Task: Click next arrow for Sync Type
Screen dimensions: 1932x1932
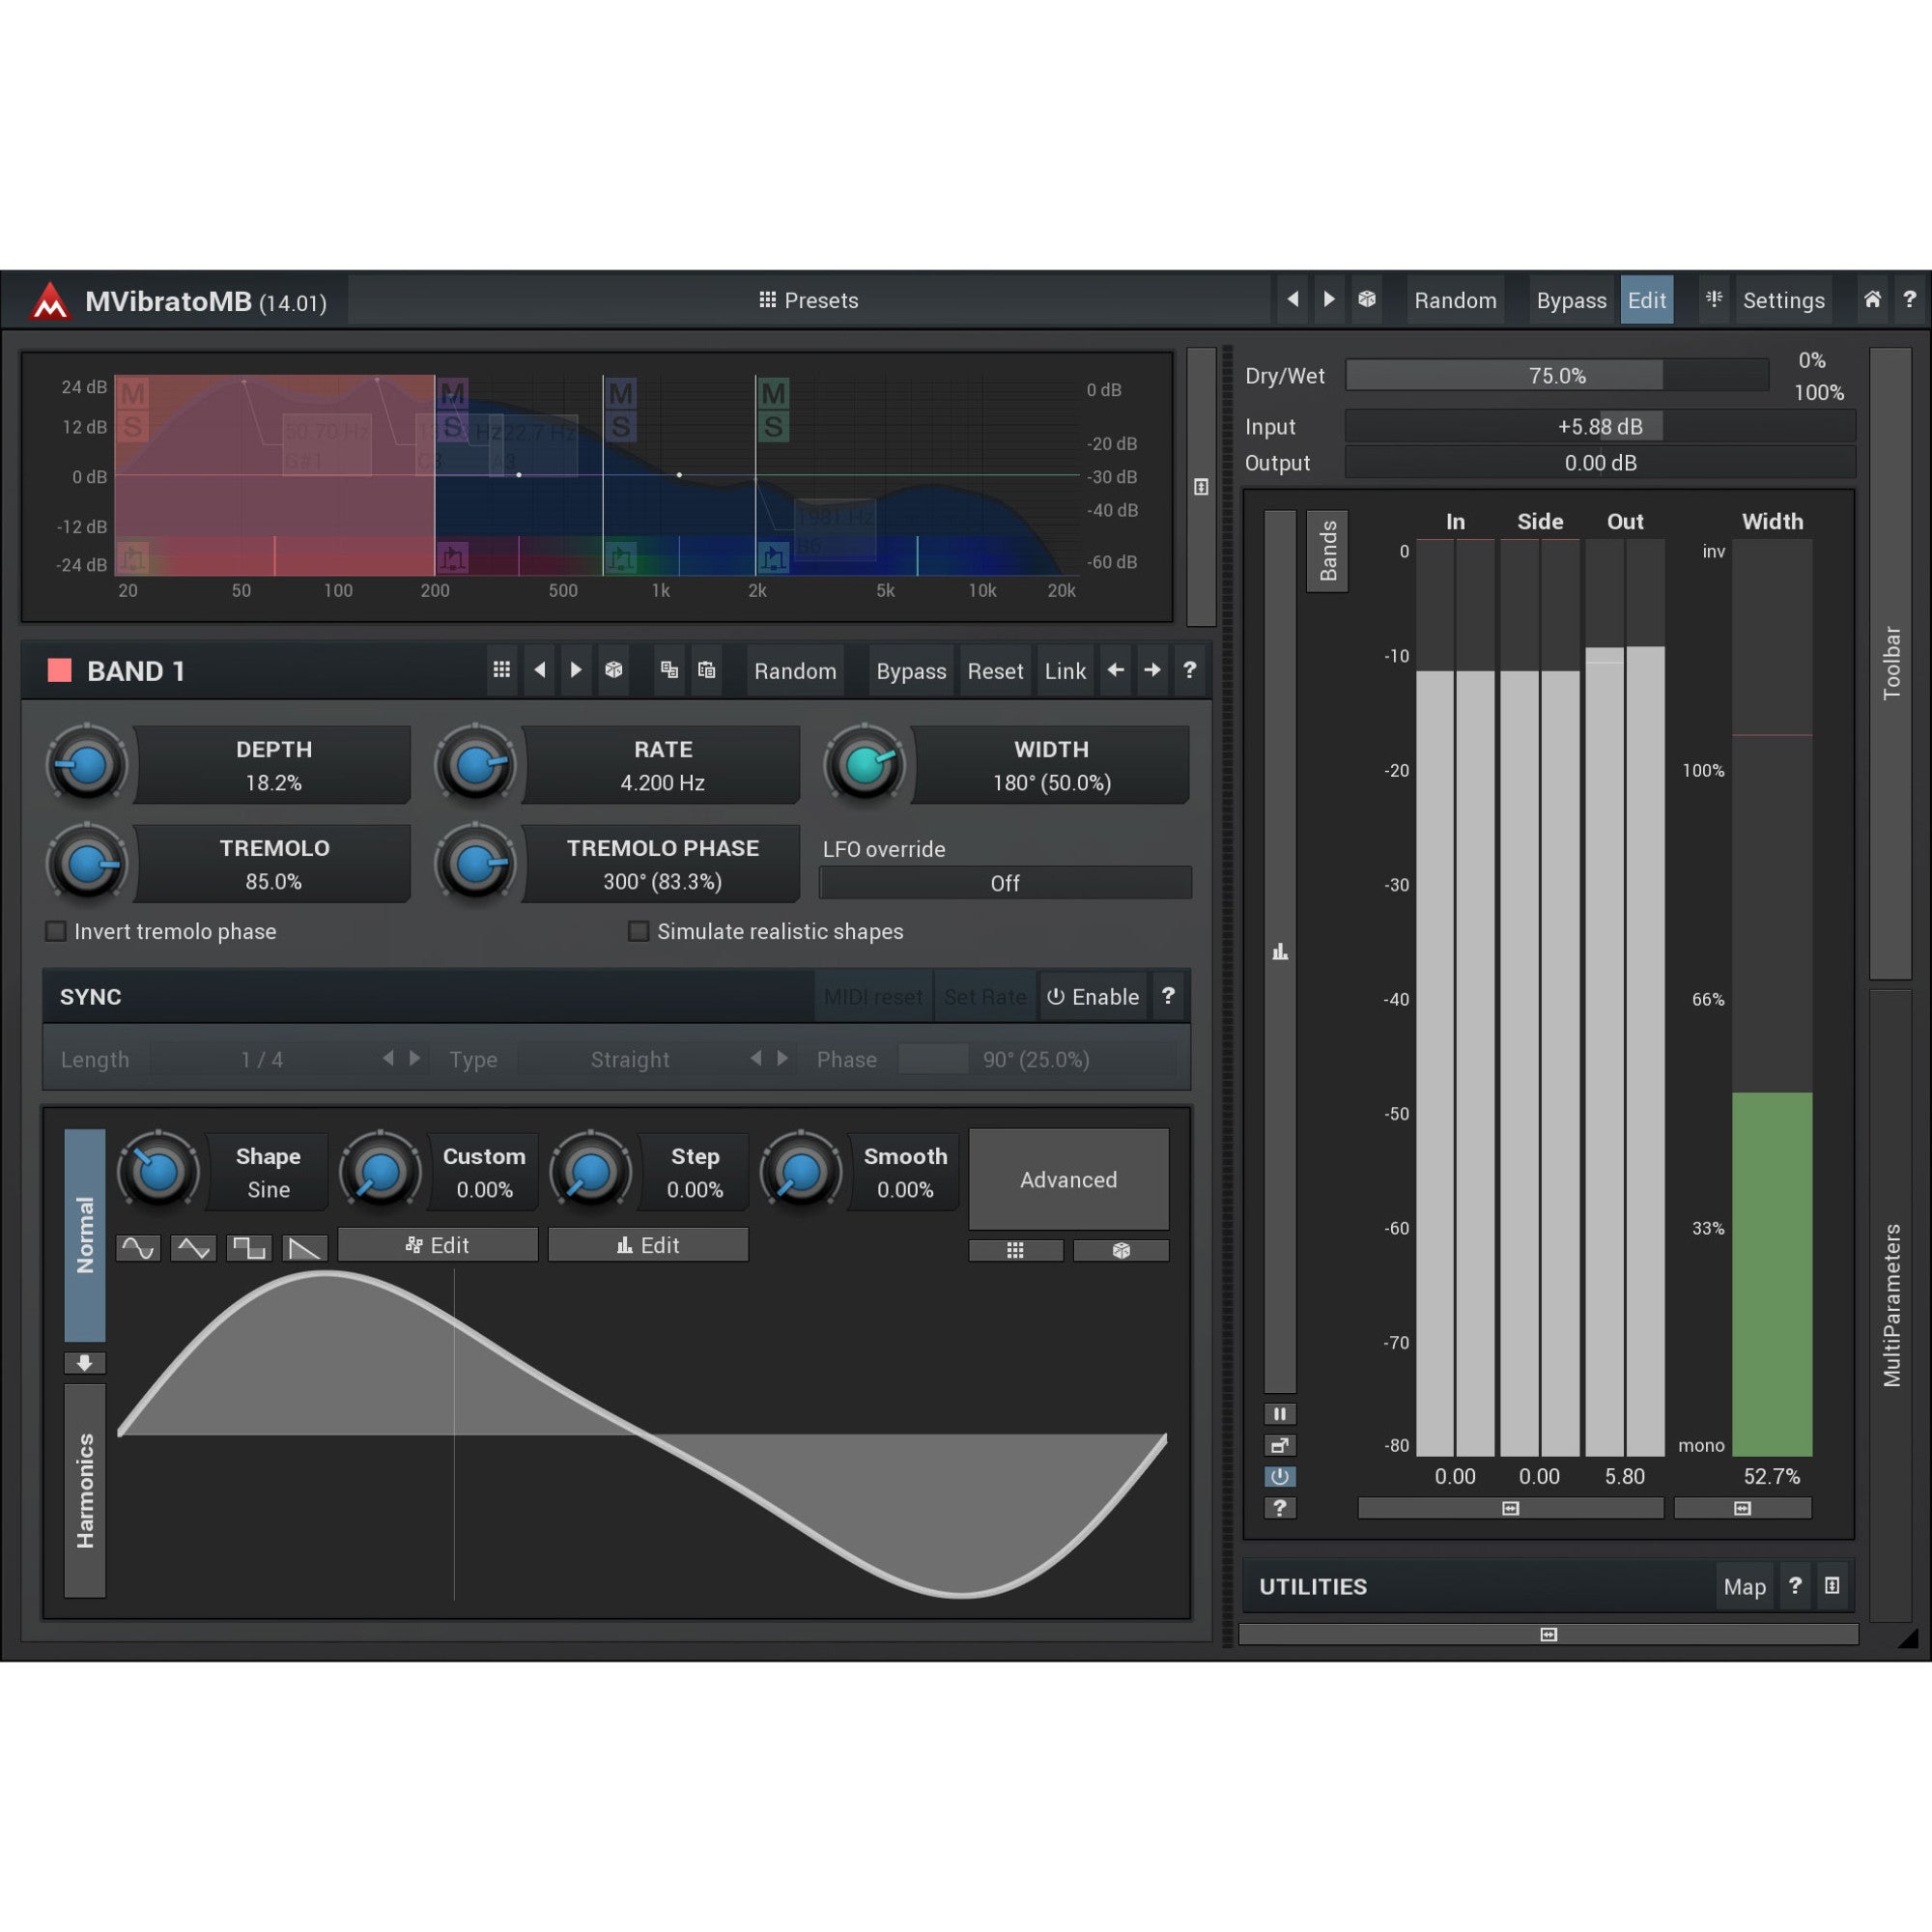Action: [x=783, y=1058]
